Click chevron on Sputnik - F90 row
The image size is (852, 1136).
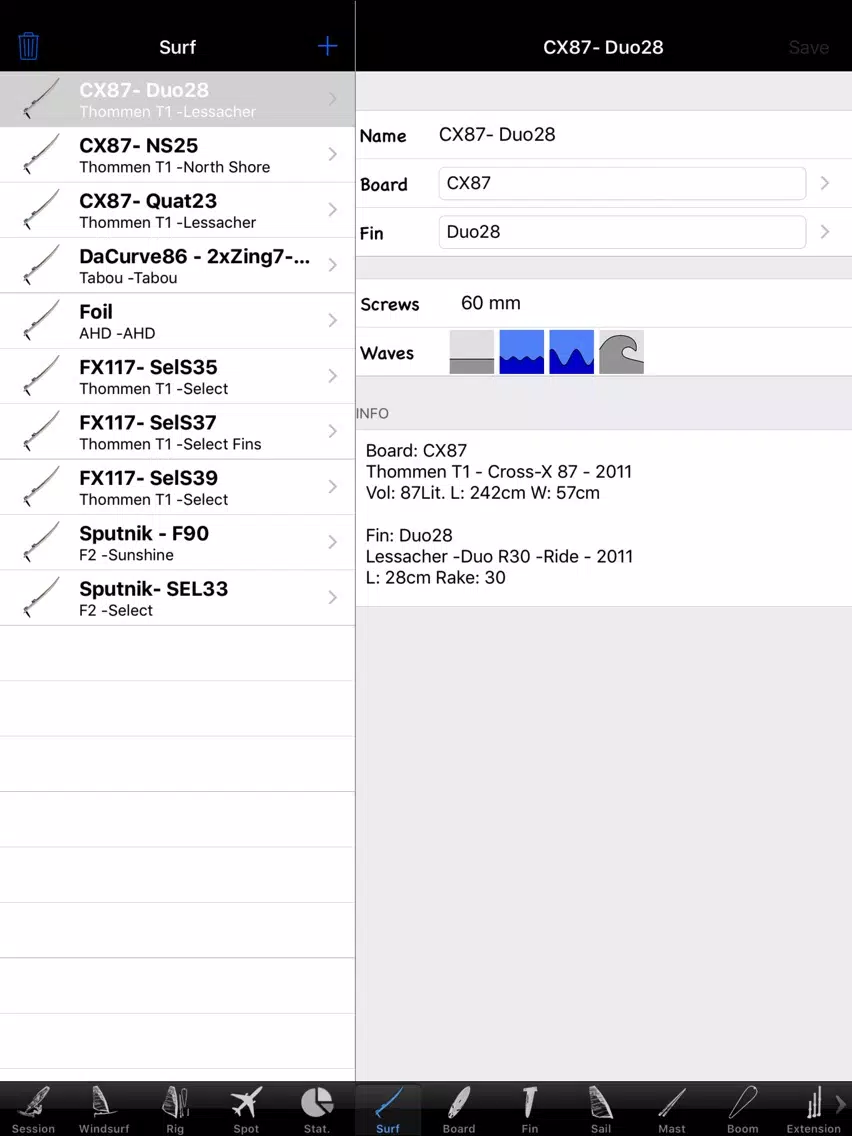tap(333, 543)
